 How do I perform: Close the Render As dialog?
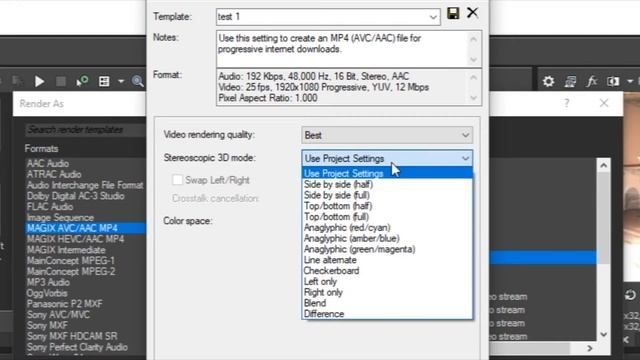point(604,103)
